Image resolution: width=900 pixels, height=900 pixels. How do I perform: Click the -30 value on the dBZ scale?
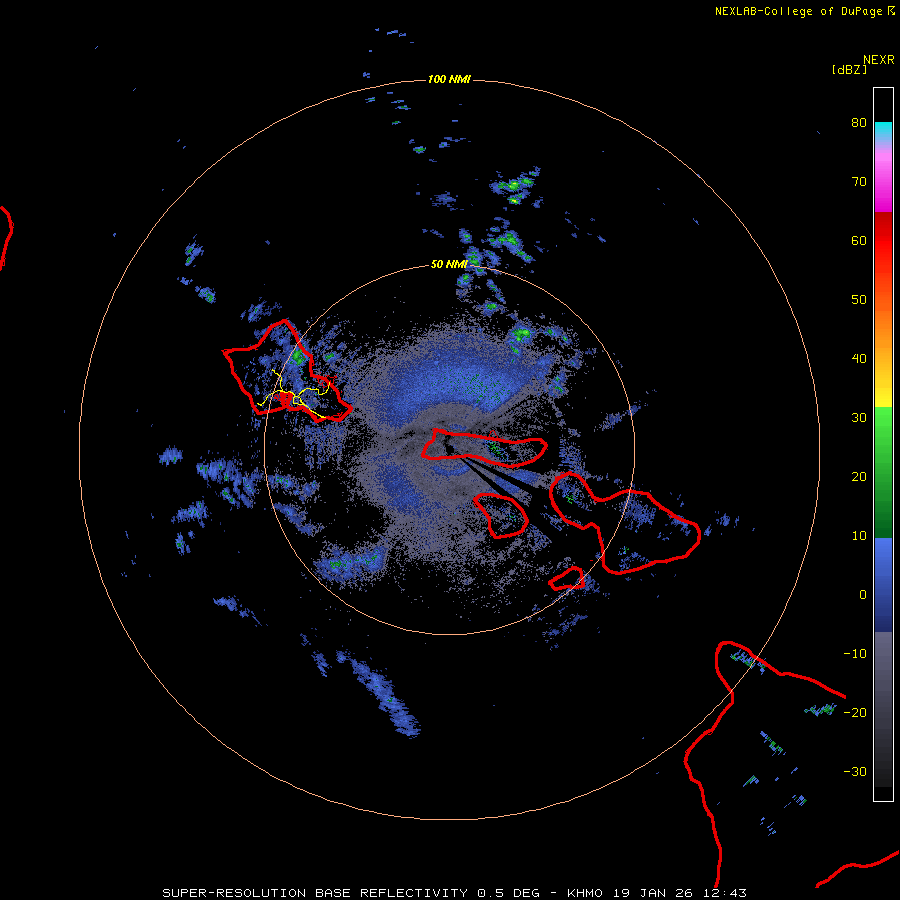(x=855, y=772)
